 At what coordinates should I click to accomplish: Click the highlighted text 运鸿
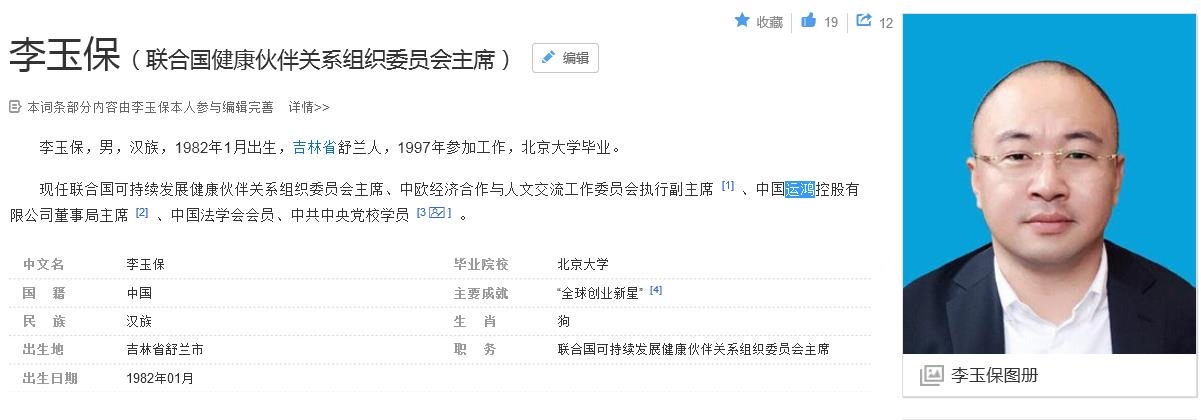coord(800,188)
